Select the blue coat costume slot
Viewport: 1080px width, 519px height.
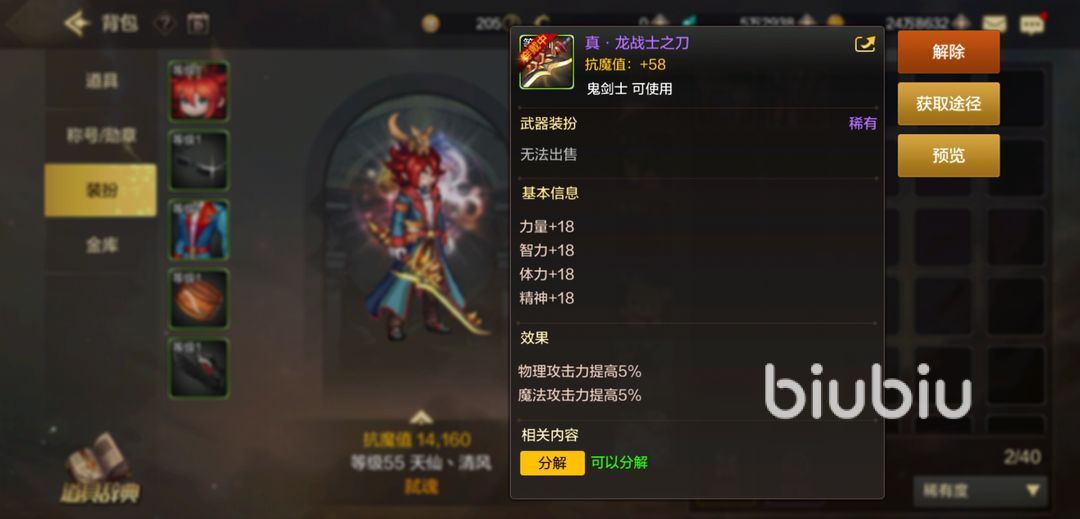click(199, 230)
